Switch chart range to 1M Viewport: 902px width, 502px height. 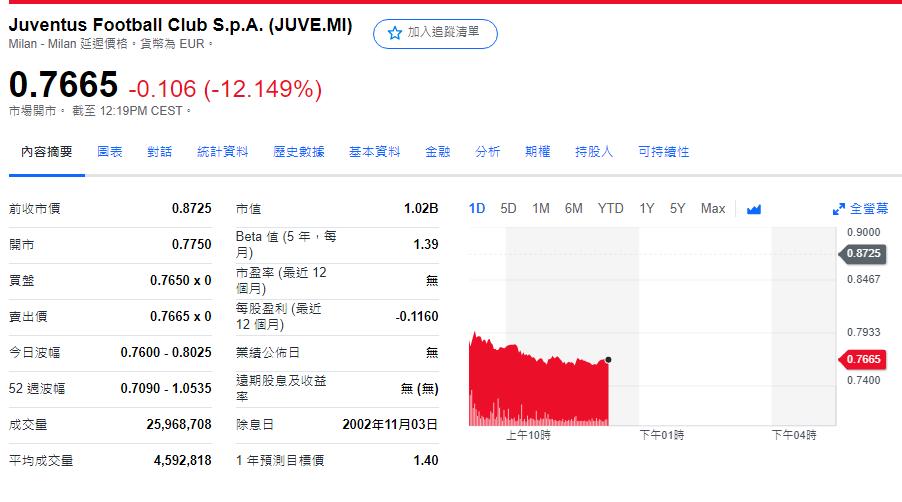(541, 208)
